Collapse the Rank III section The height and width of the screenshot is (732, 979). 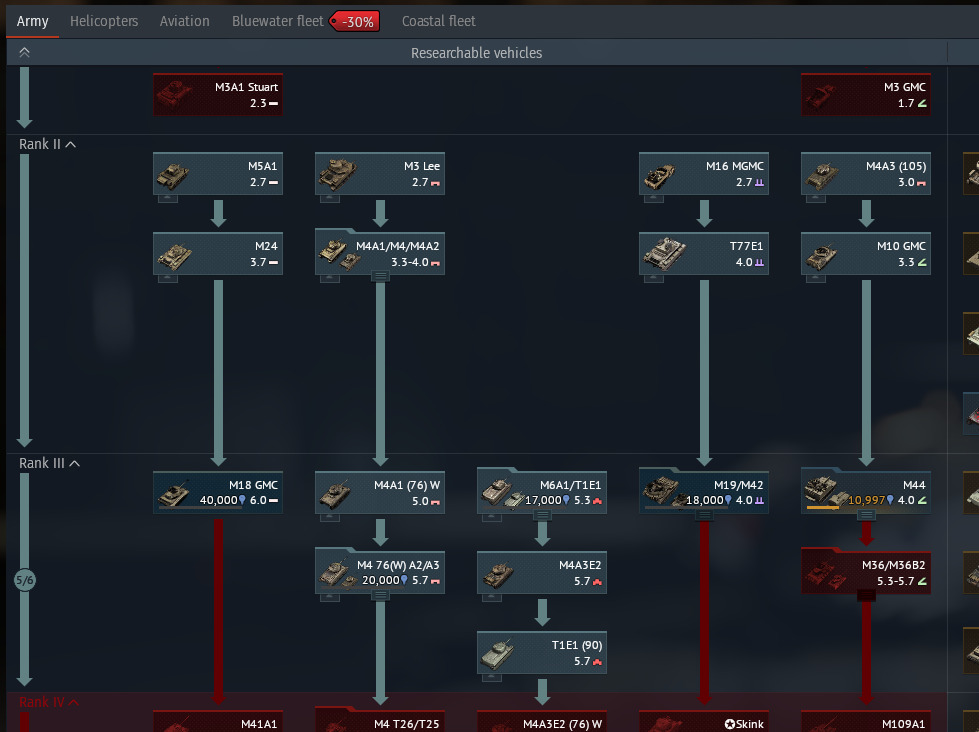pos(75,463)
